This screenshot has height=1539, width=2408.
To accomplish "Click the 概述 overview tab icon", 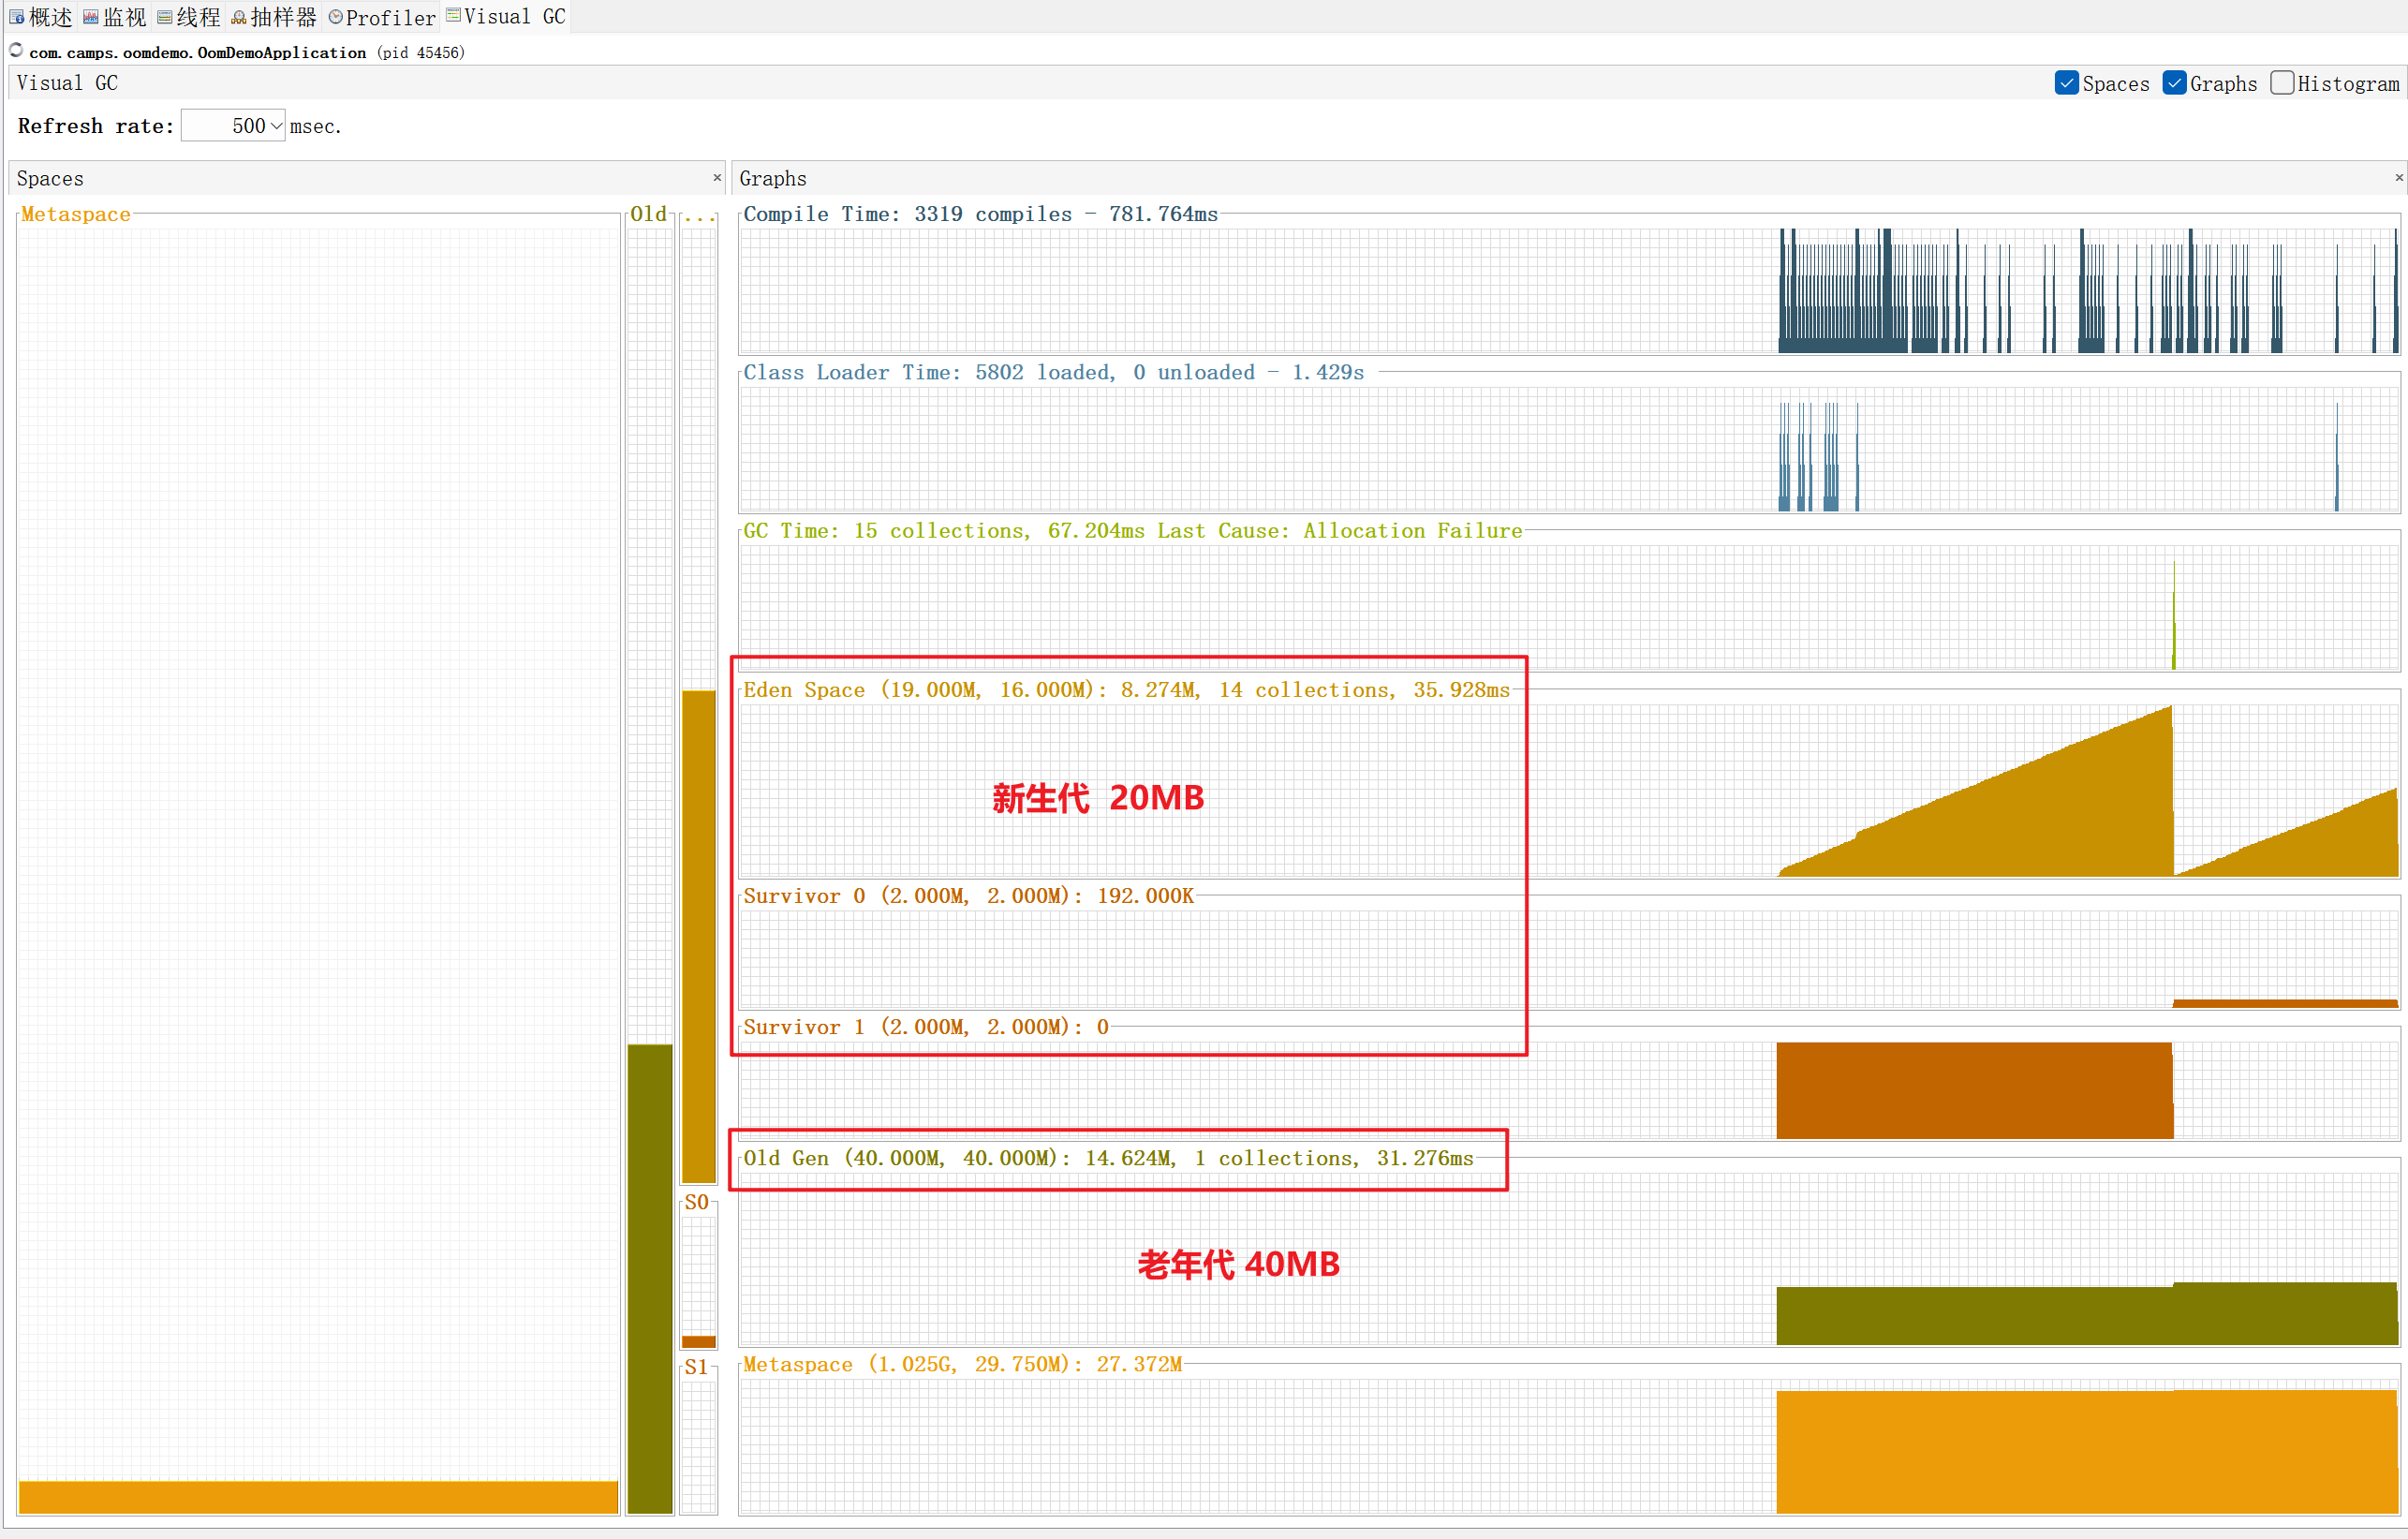I will [x=17, y=17].
